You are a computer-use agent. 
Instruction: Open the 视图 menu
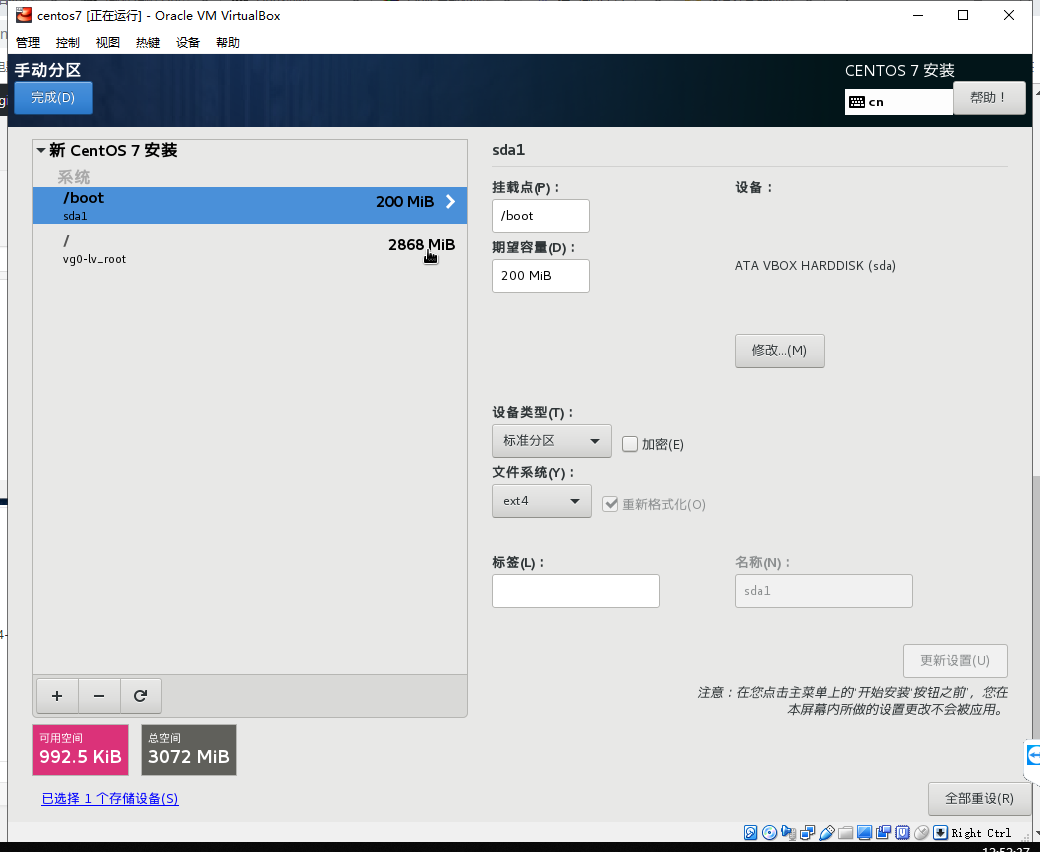[x=107, y=42]
